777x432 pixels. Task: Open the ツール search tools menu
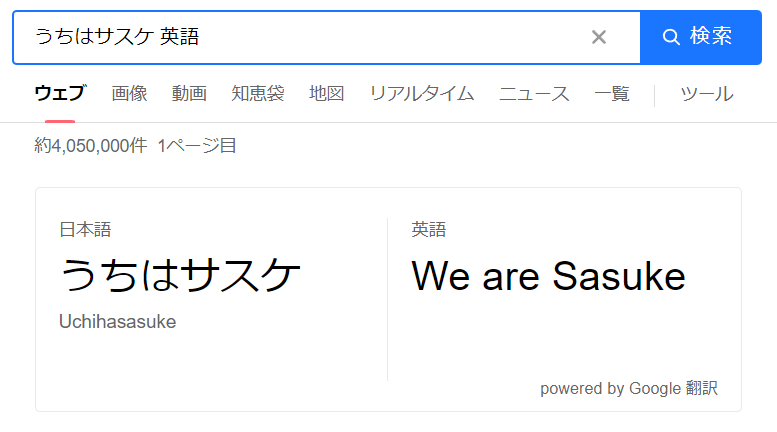pos(706,94)
